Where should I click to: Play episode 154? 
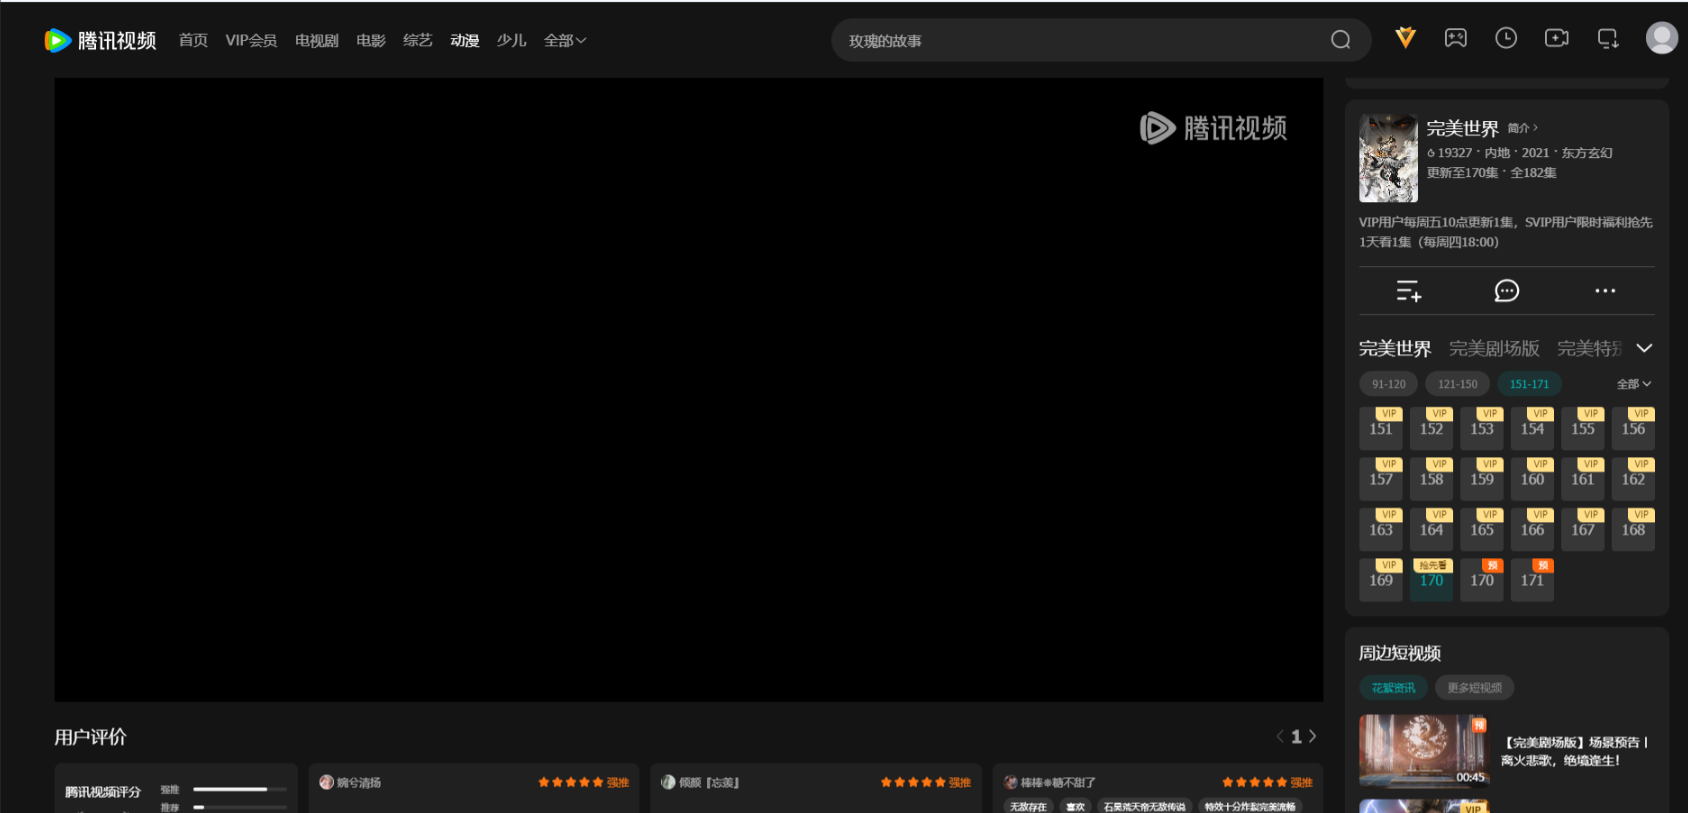point(1532,428)
